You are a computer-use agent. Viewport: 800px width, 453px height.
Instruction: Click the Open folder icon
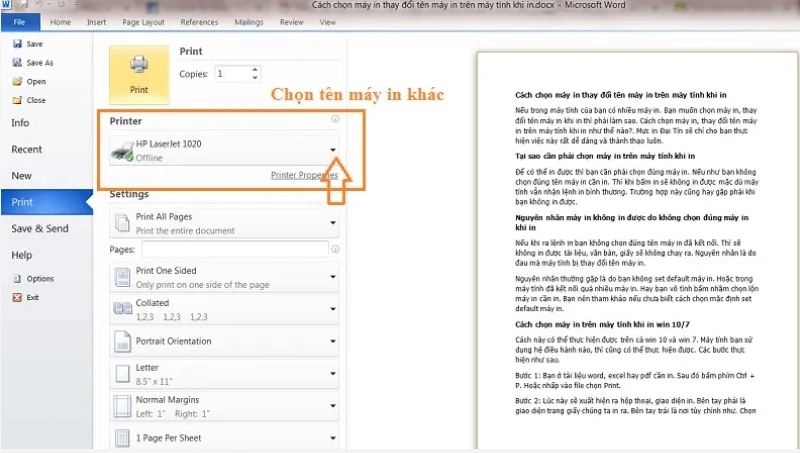pyautogui.click(x=17, y=82)
